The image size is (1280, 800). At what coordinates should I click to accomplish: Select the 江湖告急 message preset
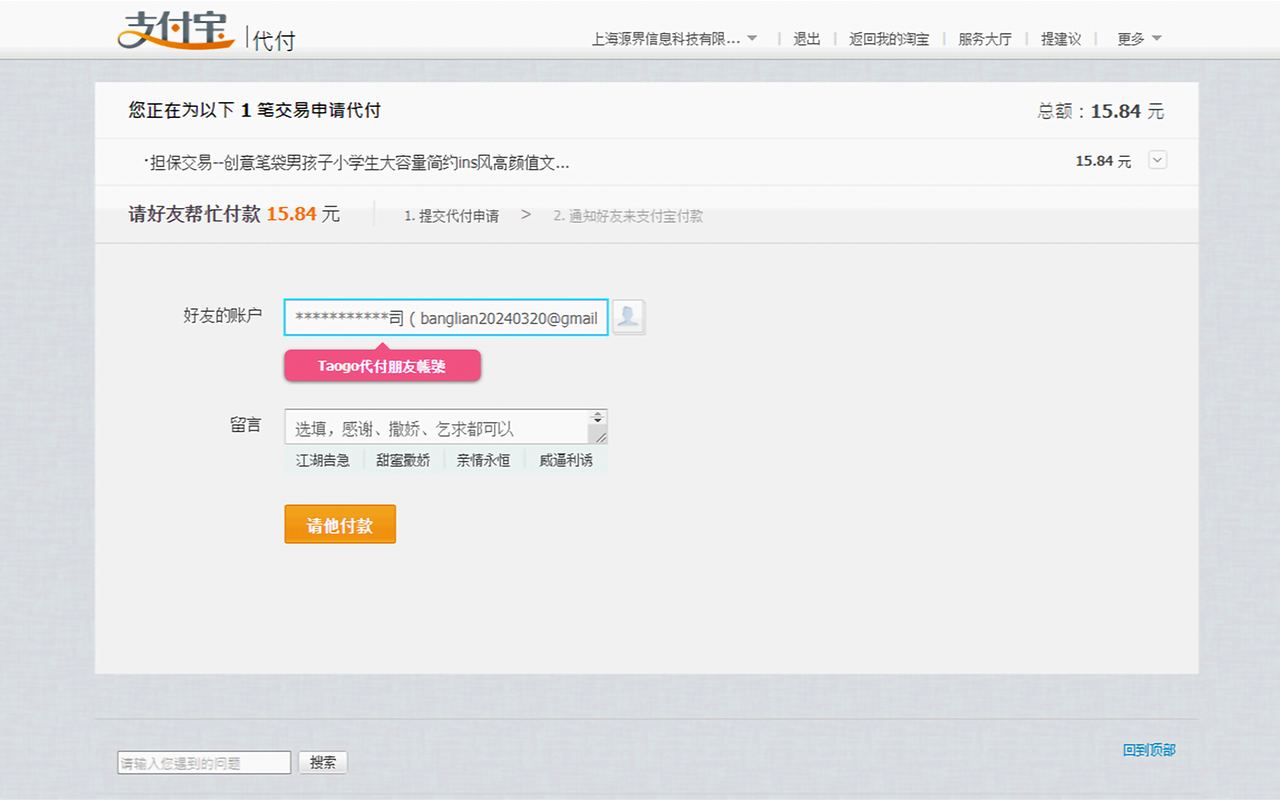click(x=323, y=460)
